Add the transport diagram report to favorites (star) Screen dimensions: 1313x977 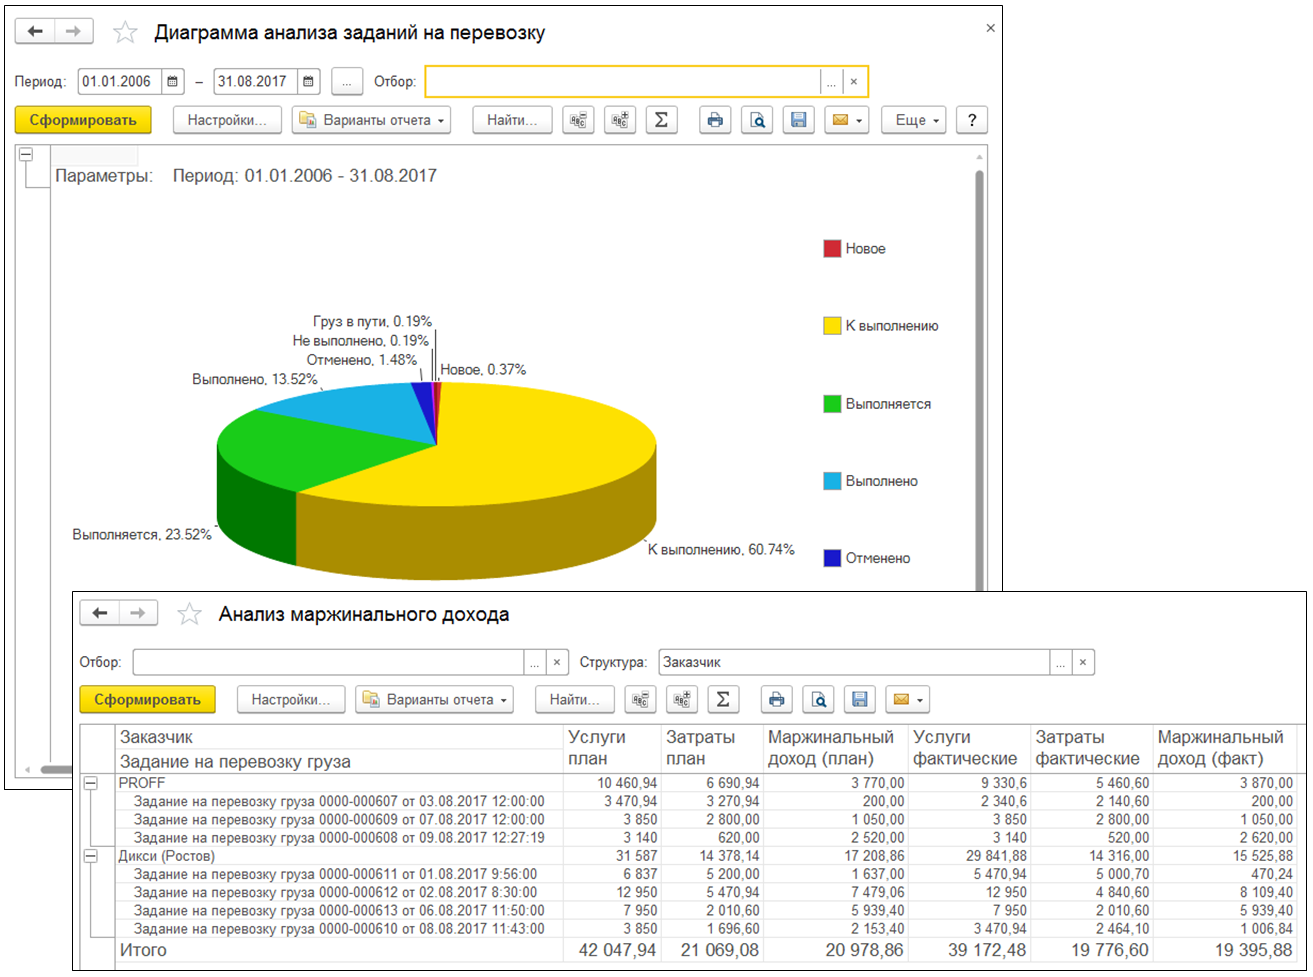point(125,32)
